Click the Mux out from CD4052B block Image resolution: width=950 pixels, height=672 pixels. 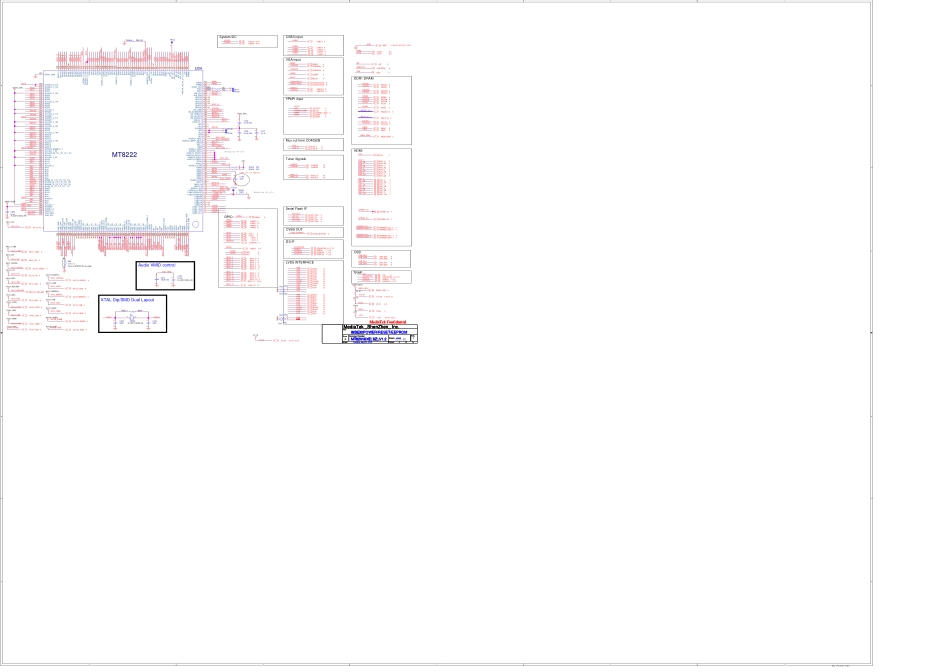(313, 144)
